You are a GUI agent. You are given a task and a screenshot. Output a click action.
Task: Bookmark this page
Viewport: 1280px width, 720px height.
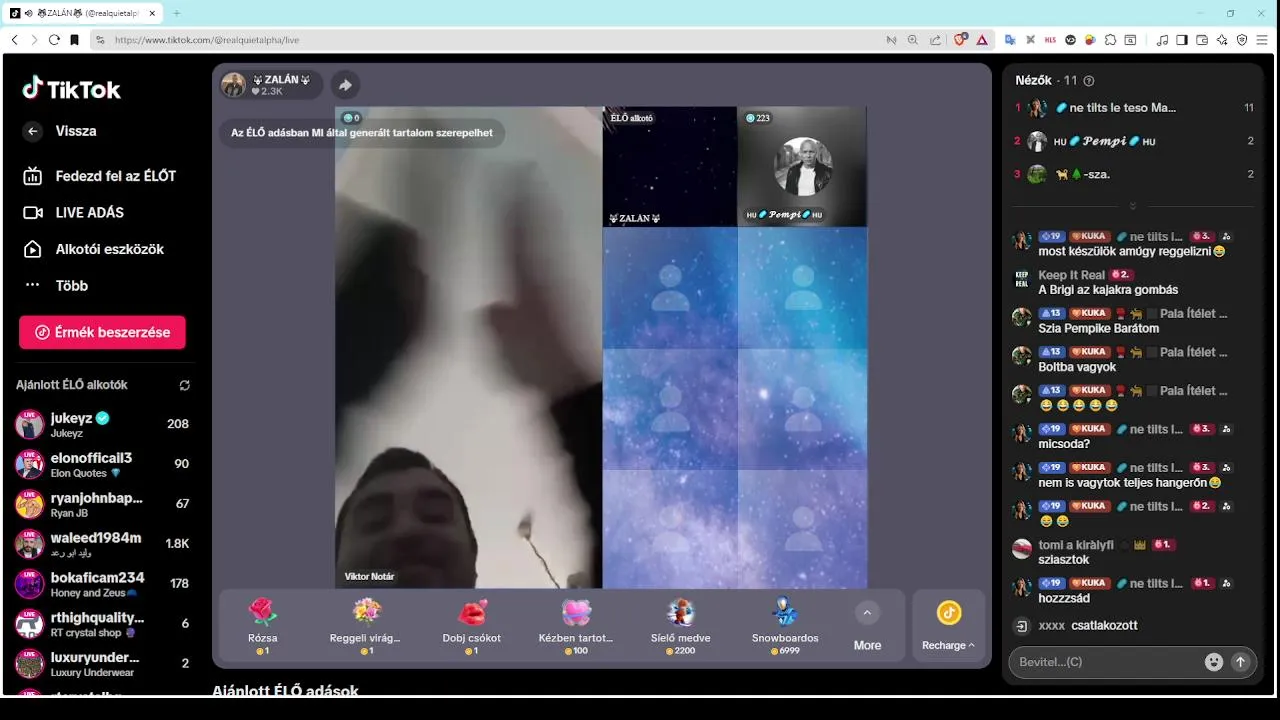pyautogui.click(x=74, y=40)
